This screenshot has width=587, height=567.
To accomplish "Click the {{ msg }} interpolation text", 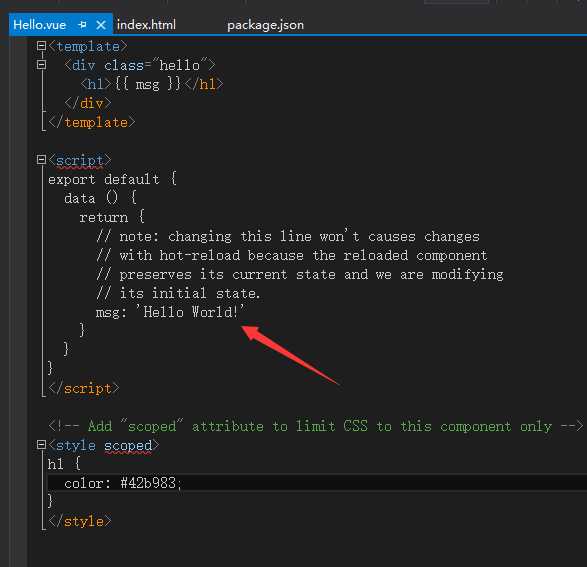I will click(147, 84).
